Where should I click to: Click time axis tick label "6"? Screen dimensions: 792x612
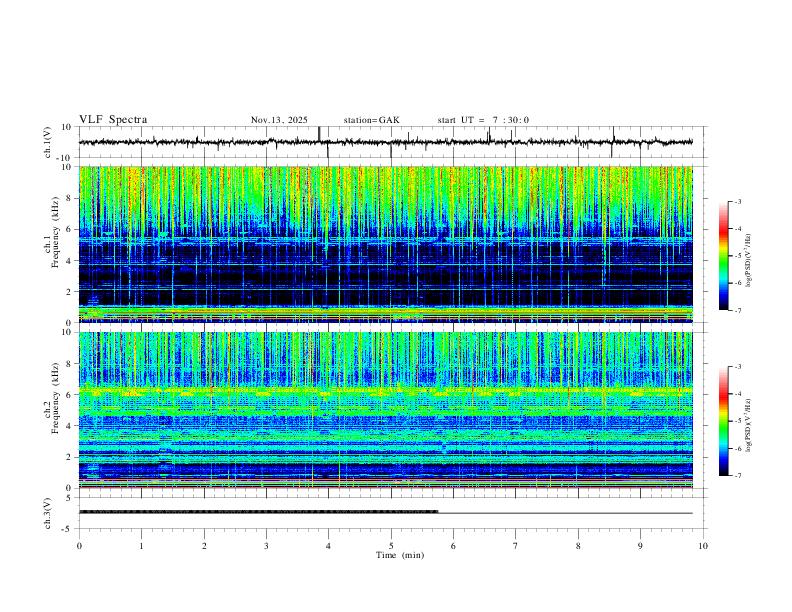coord(453,546)
